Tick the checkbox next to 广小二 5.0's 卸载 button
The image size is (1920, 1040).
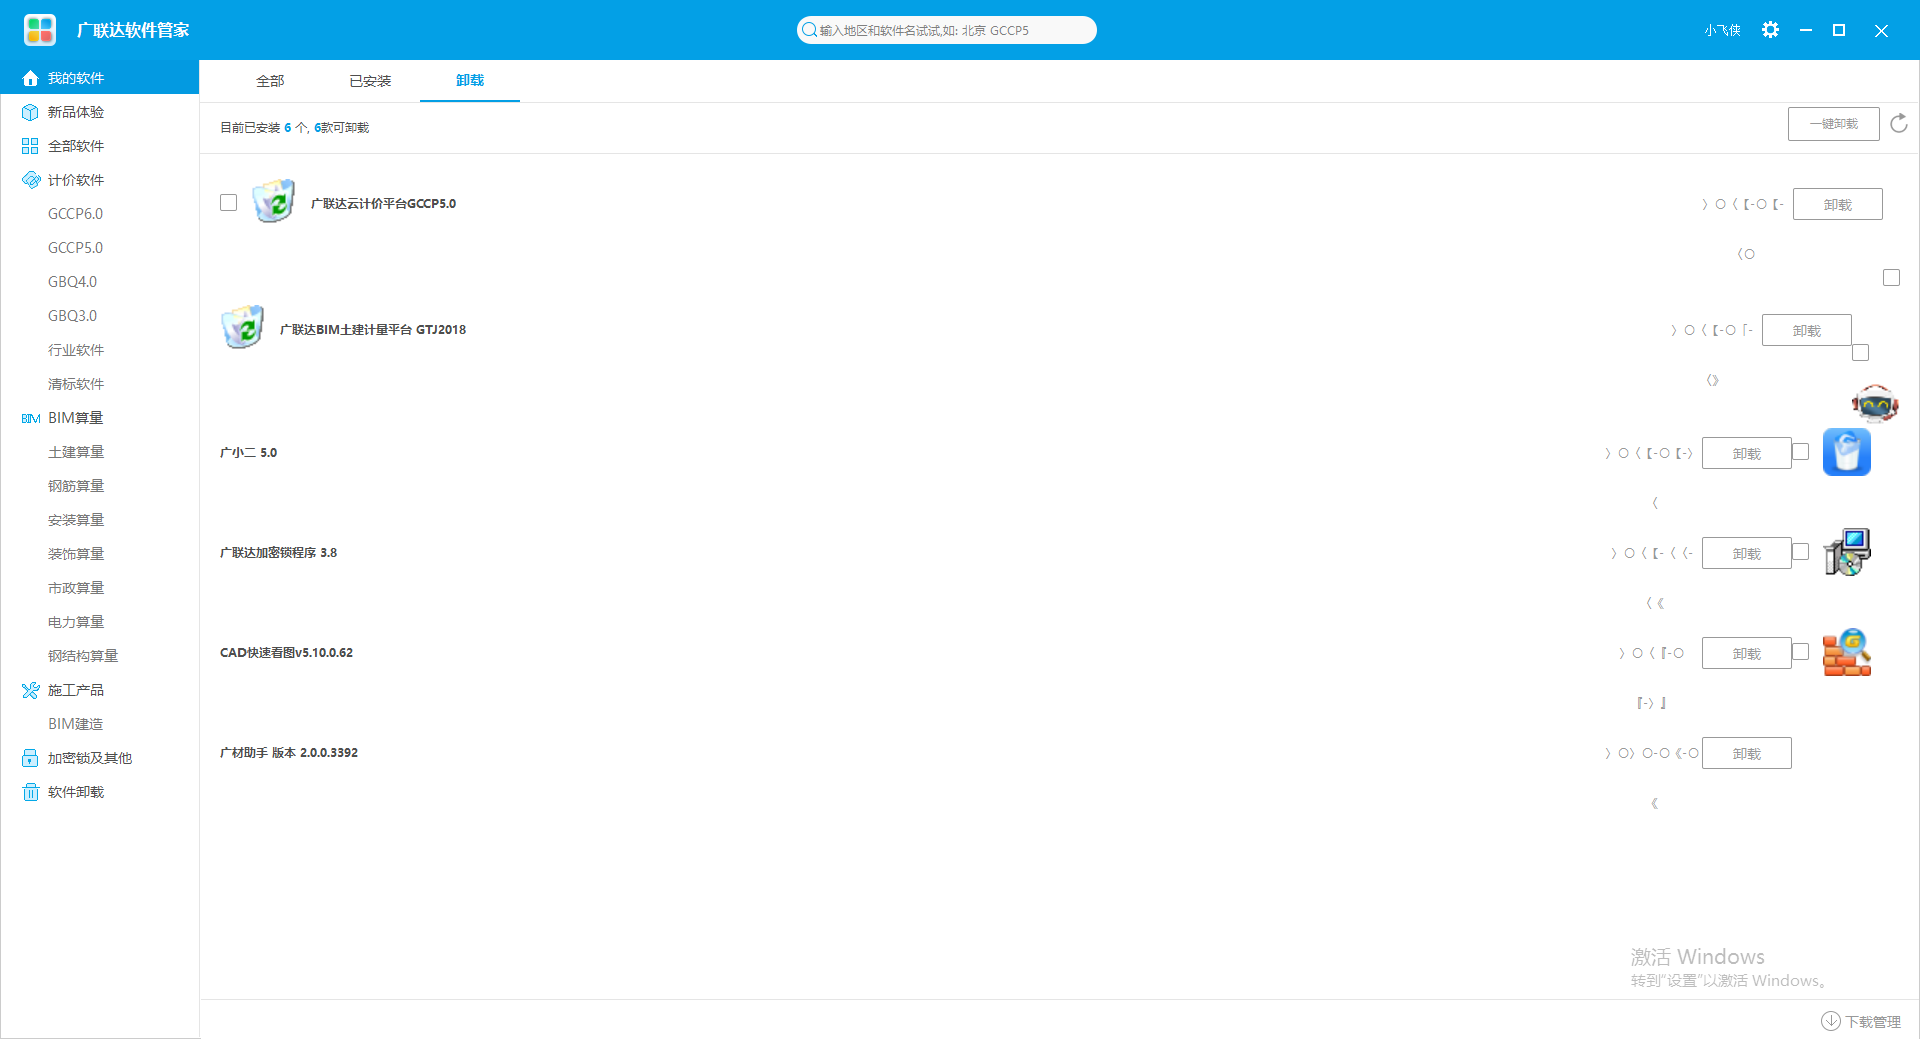tap(1800, 451)
